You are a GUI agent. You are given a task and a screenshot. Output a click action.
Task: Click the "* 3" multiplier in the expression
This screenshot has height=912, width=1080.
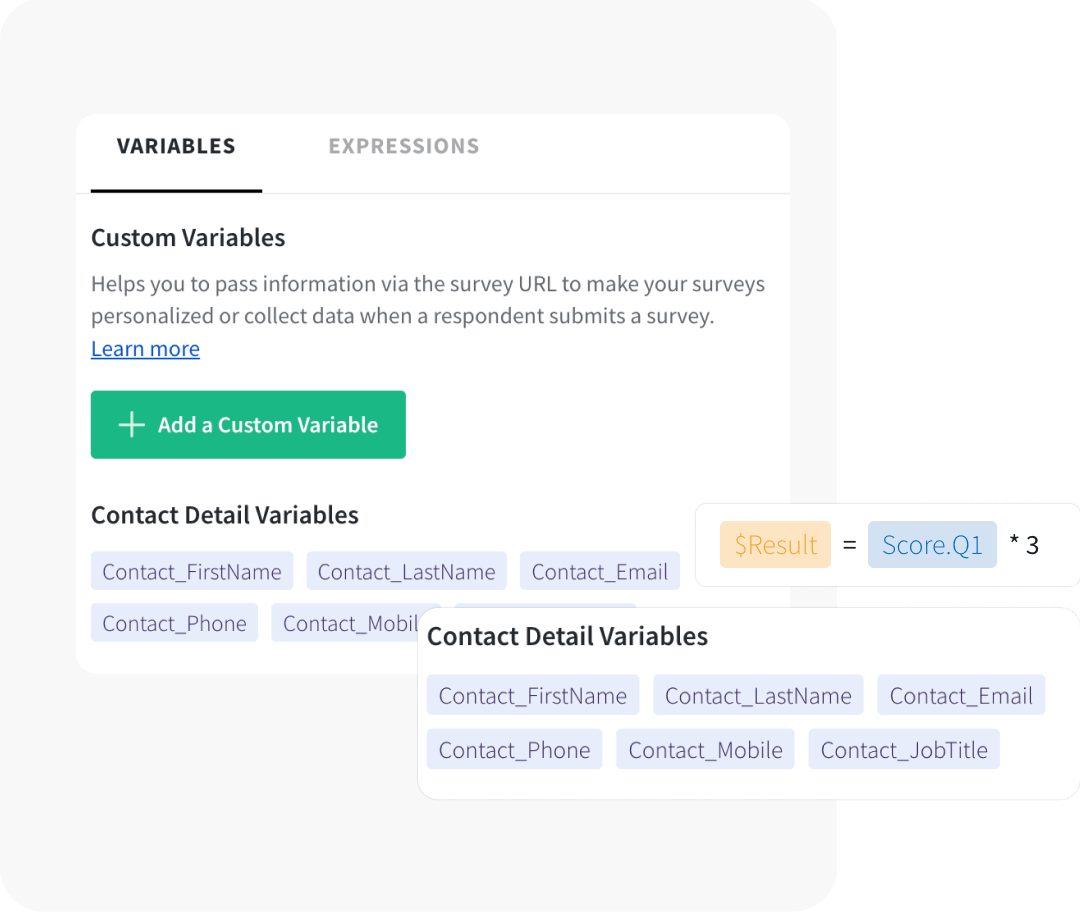pos(1024,545)
